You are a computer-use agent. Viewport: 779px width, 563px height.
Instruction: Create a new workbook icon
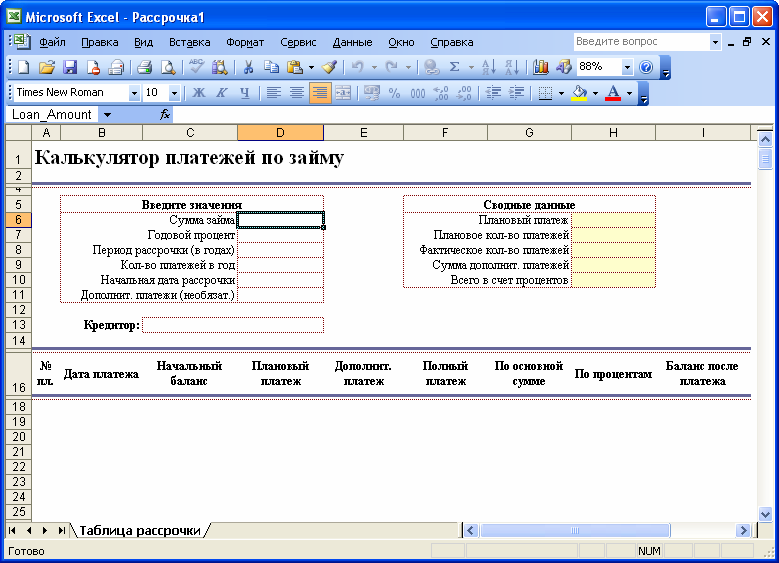tap(23, 67)
